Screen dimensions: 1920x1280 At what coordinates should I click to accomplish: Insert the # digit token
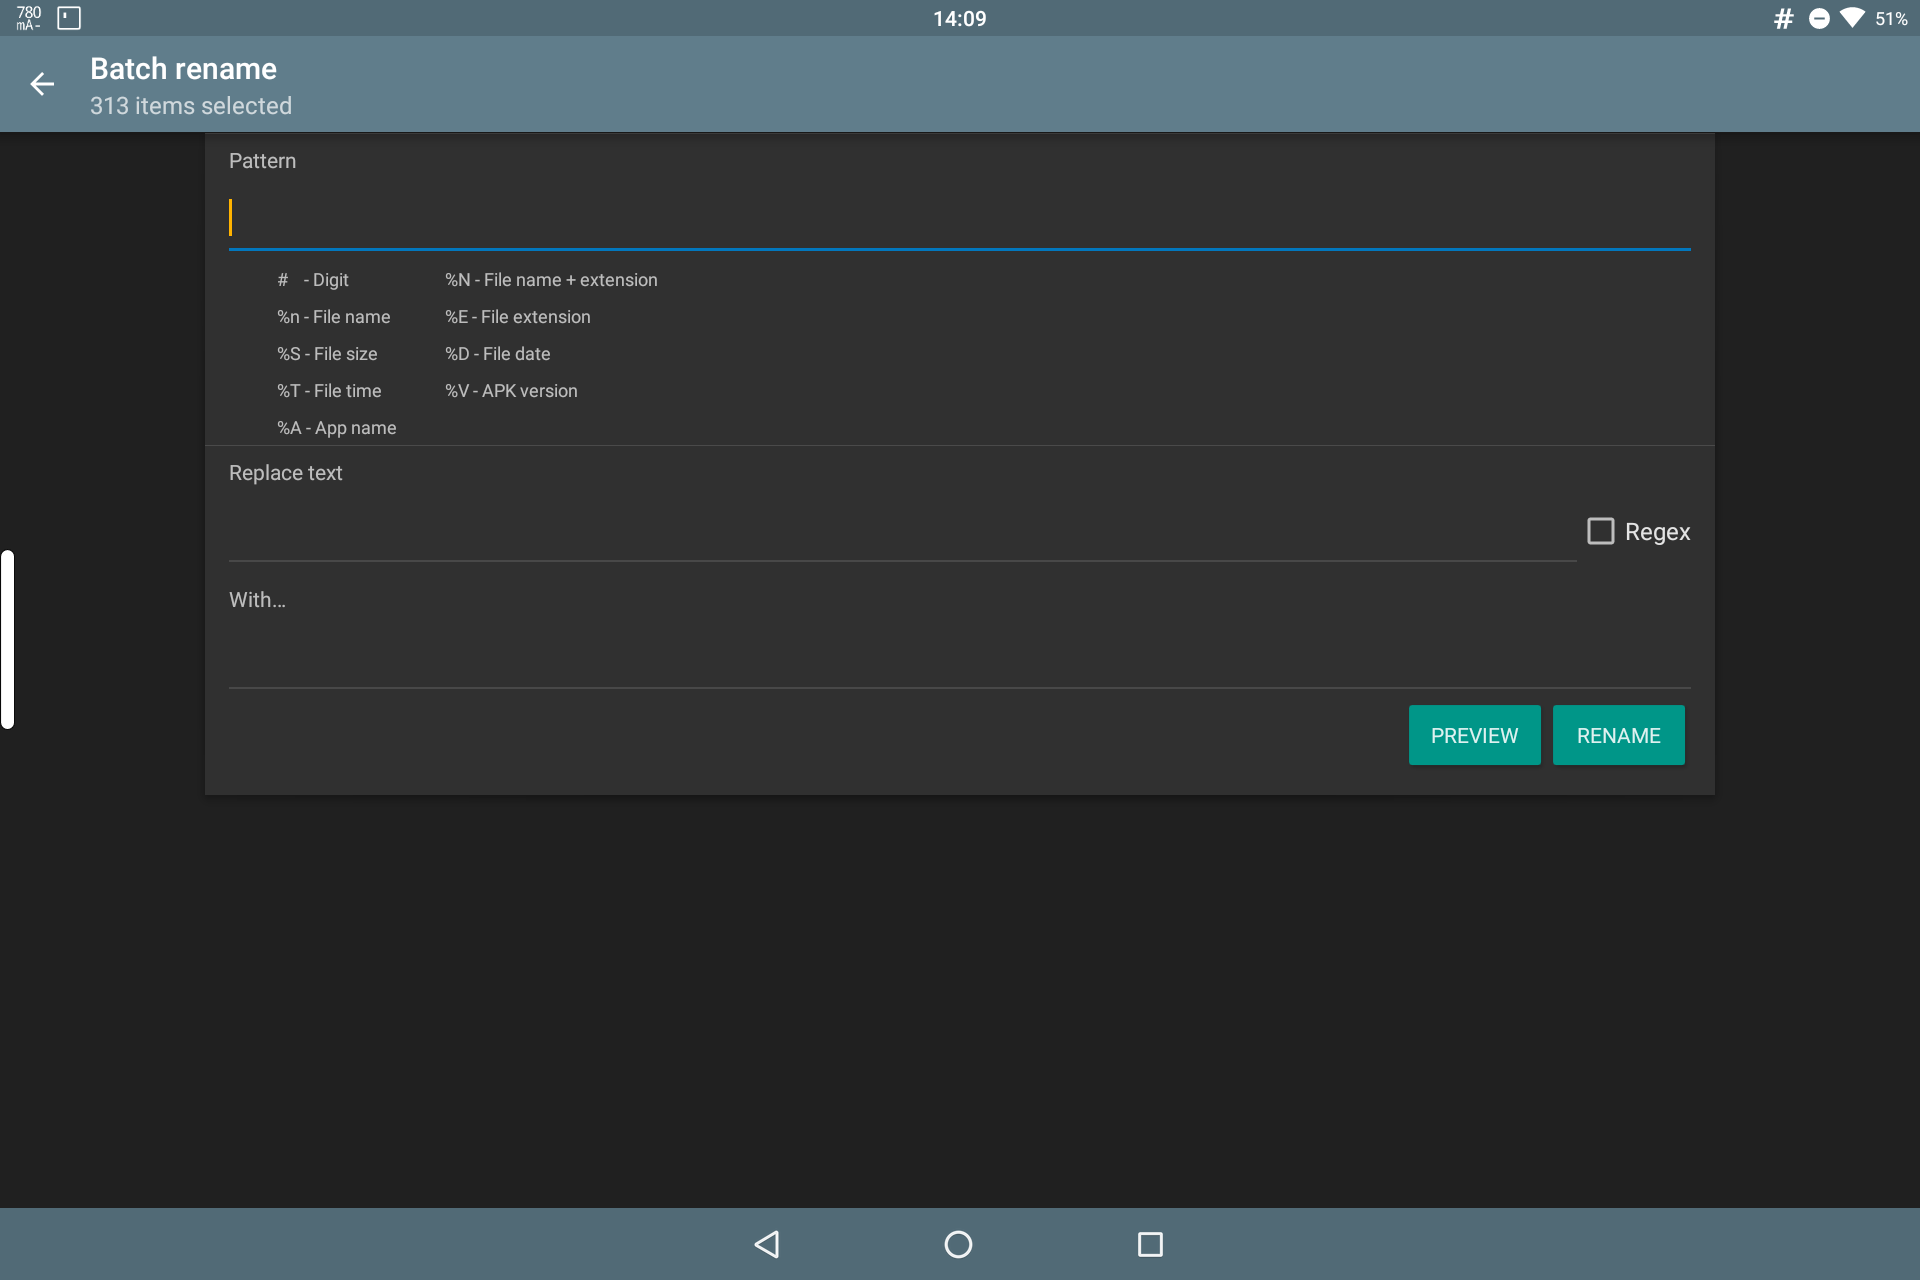[313, 280]
